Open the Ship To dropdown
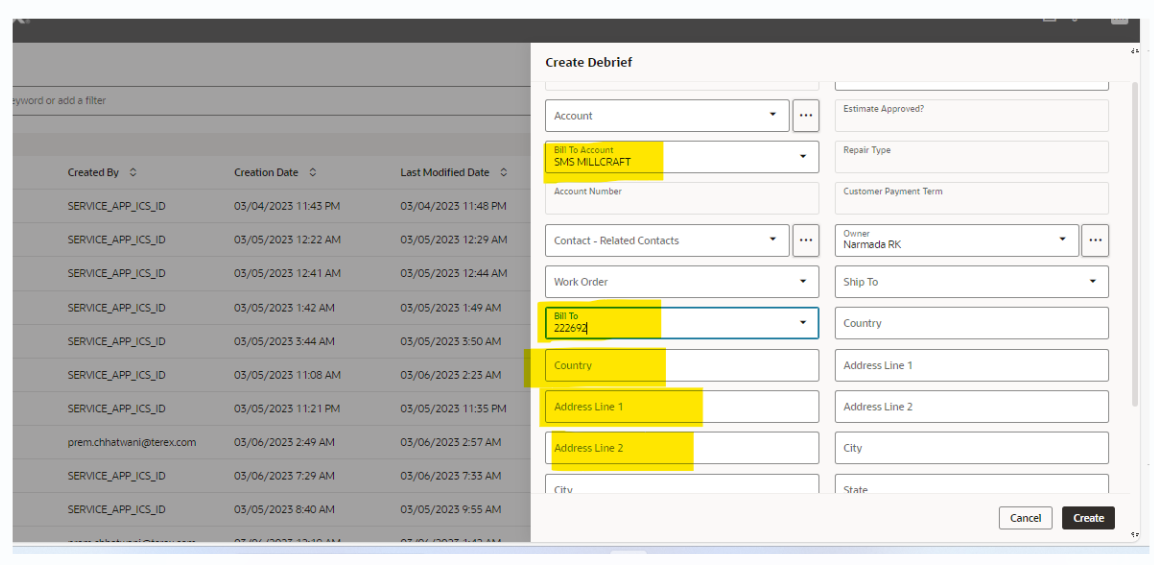Screen dimensions: 1154x565 pyautogui.click(x=971, y=282)
